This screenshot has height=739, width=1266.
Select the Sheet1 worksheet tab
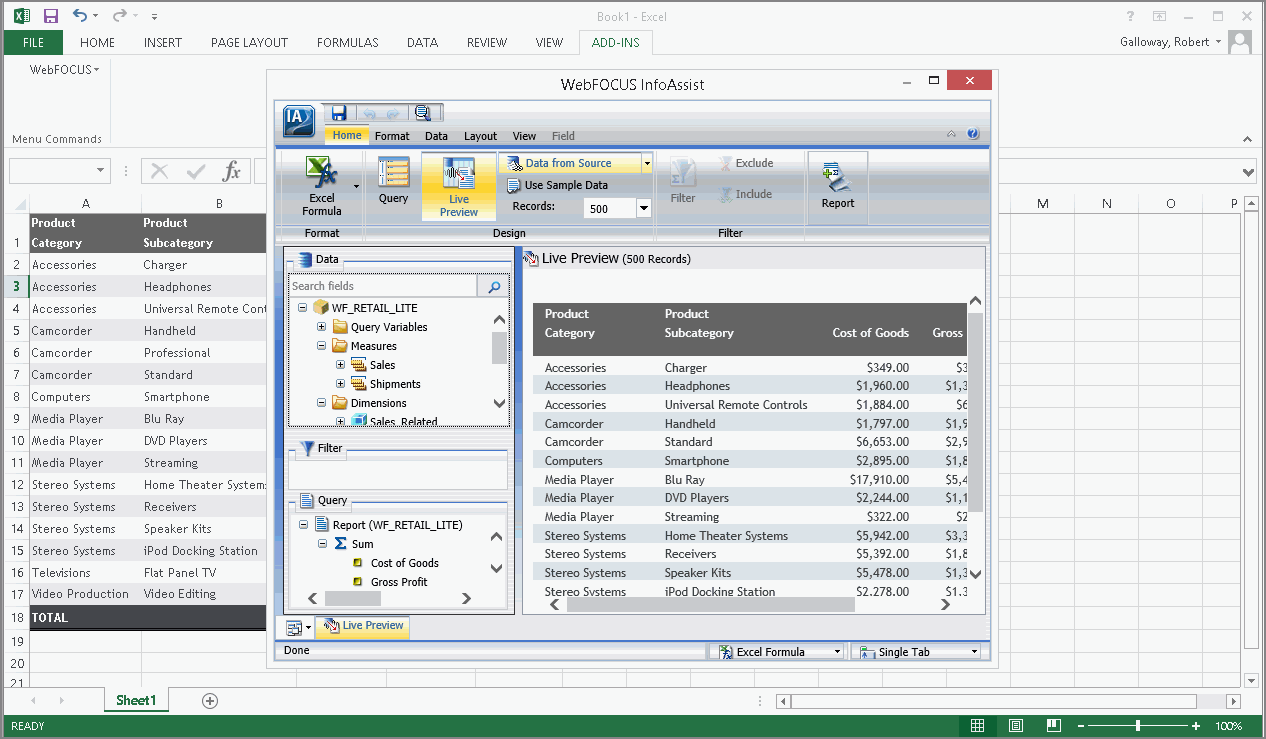point(136,701)
